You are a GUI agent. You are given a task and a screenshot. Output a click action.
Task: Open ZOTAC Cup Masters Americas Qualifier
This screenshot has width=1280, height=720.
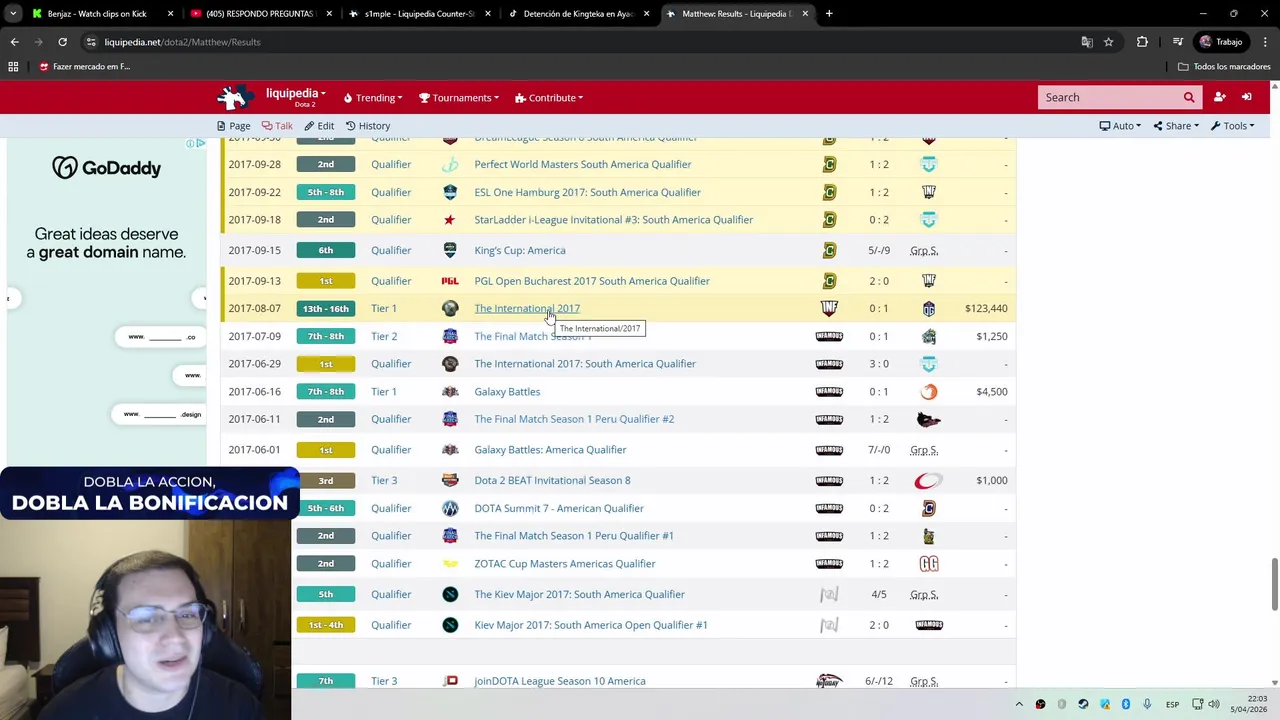click(565, 564)
